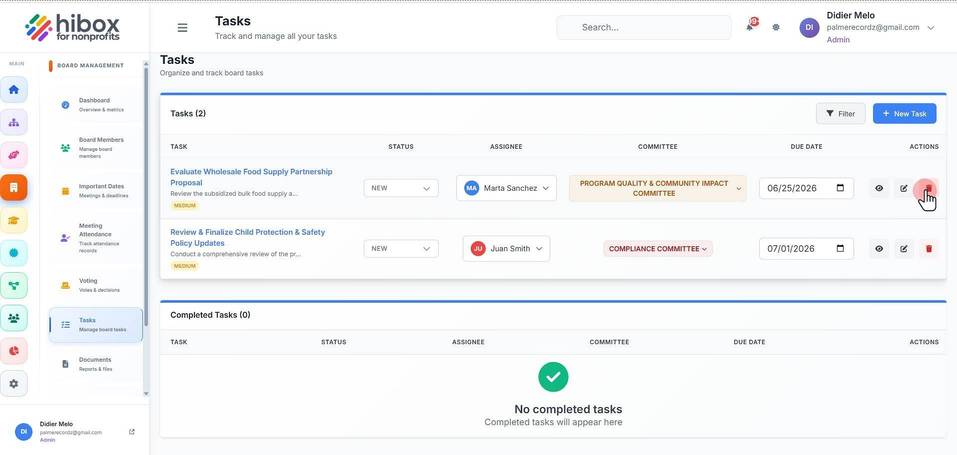Change assignee Marta Sanchez dropdown

tap(507, 188)
